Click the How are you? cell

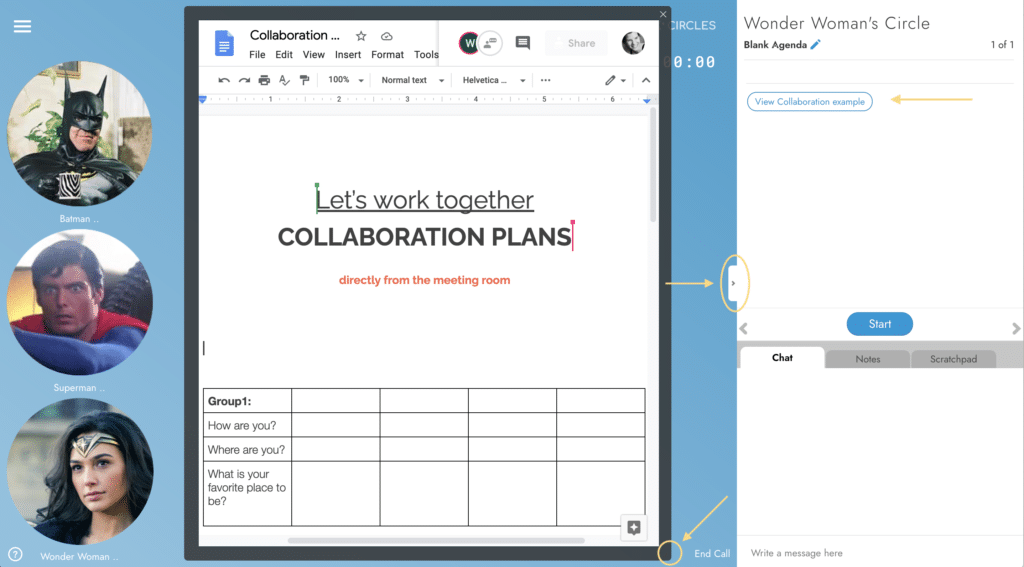point(248,425)
